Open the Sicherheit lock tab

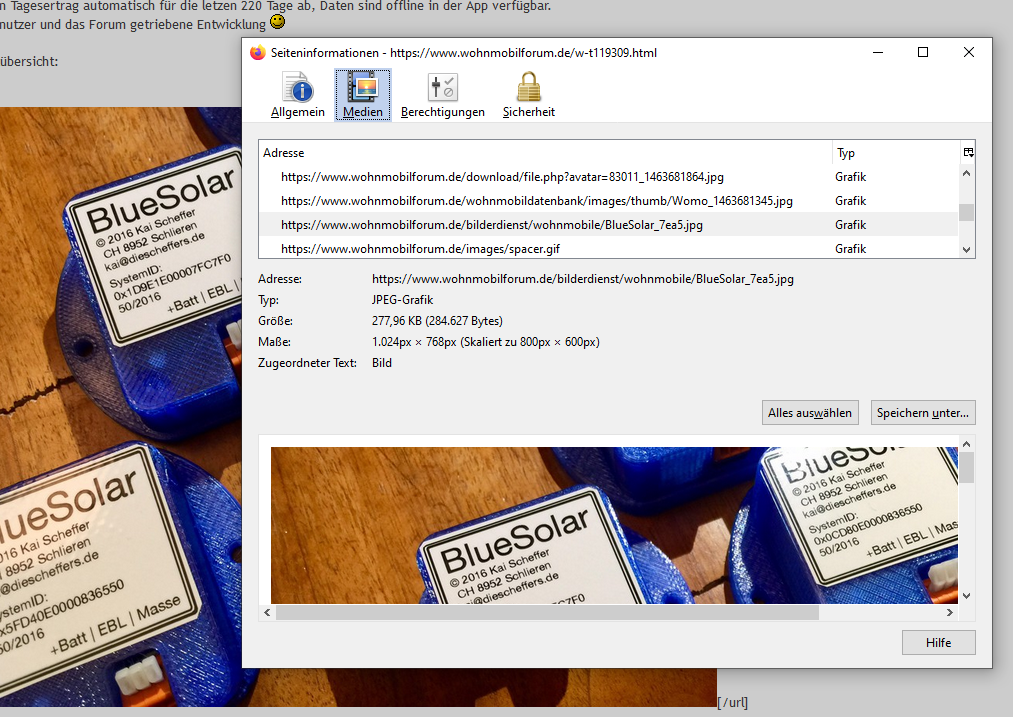[528, 95]
